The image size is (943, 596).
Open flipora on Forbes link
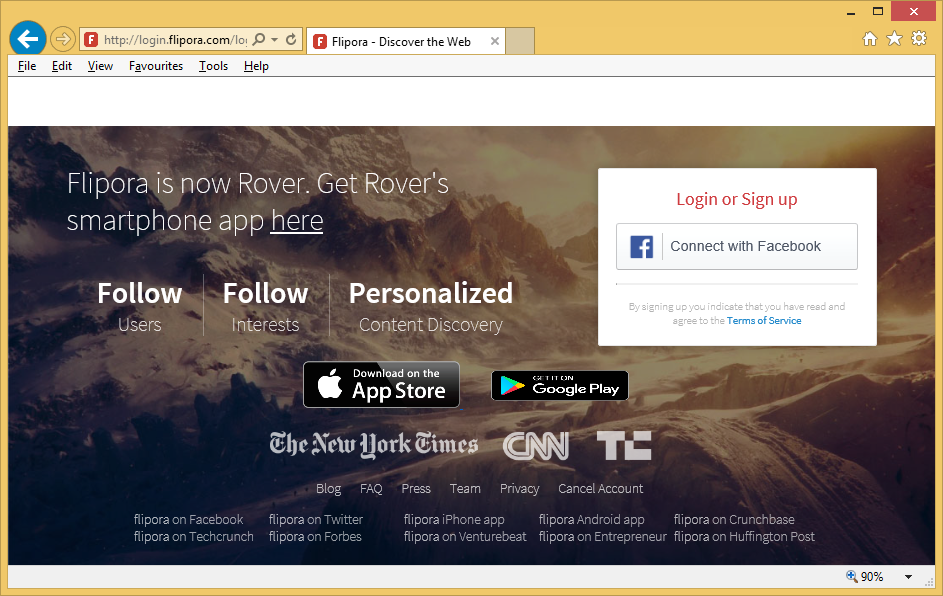(315, 536)
